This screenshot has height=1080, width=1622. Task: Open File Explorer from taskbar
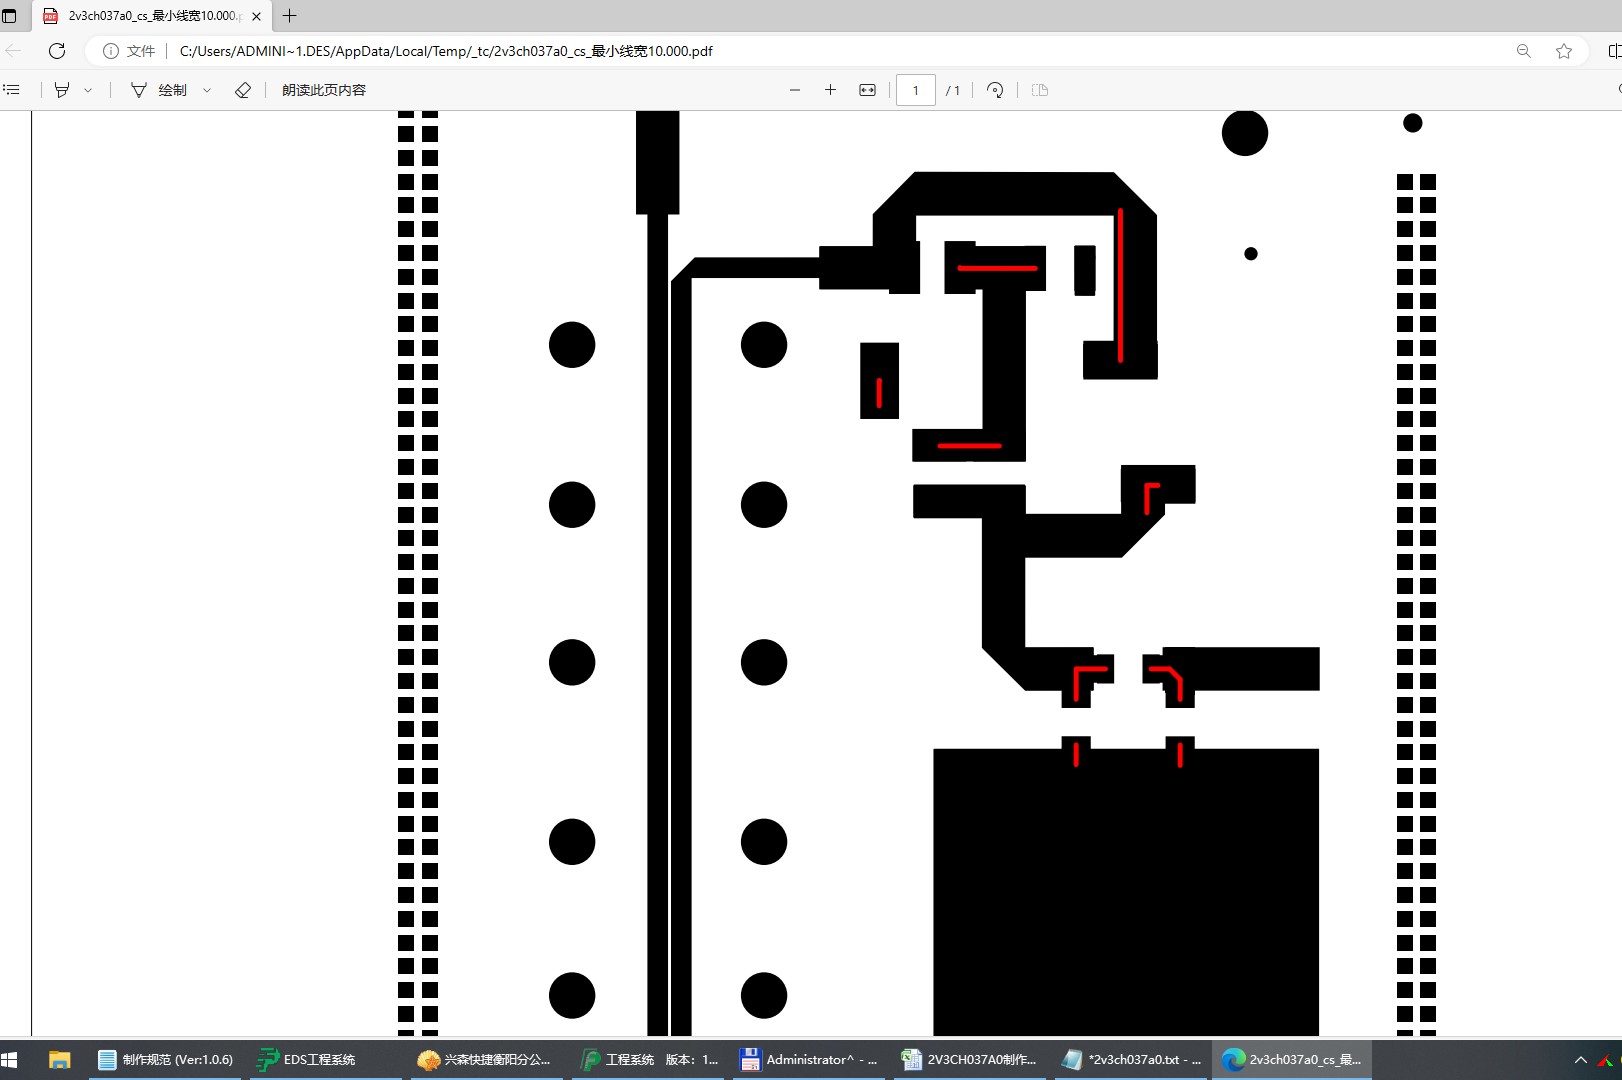[x=60, y=1060]
